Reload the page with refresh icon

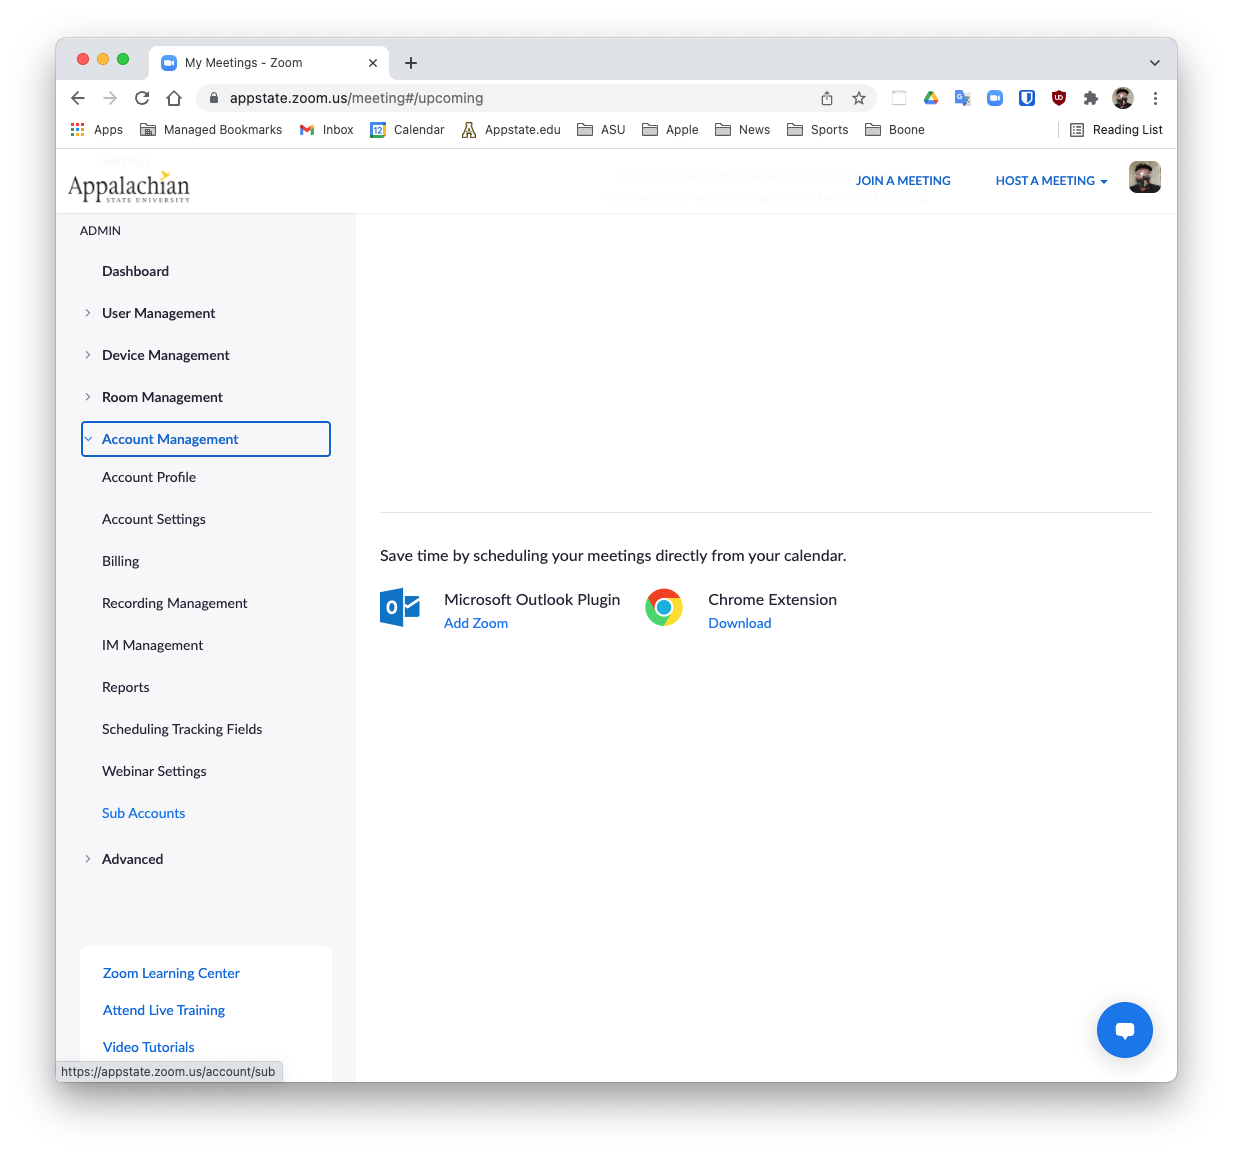pos(142,98)
